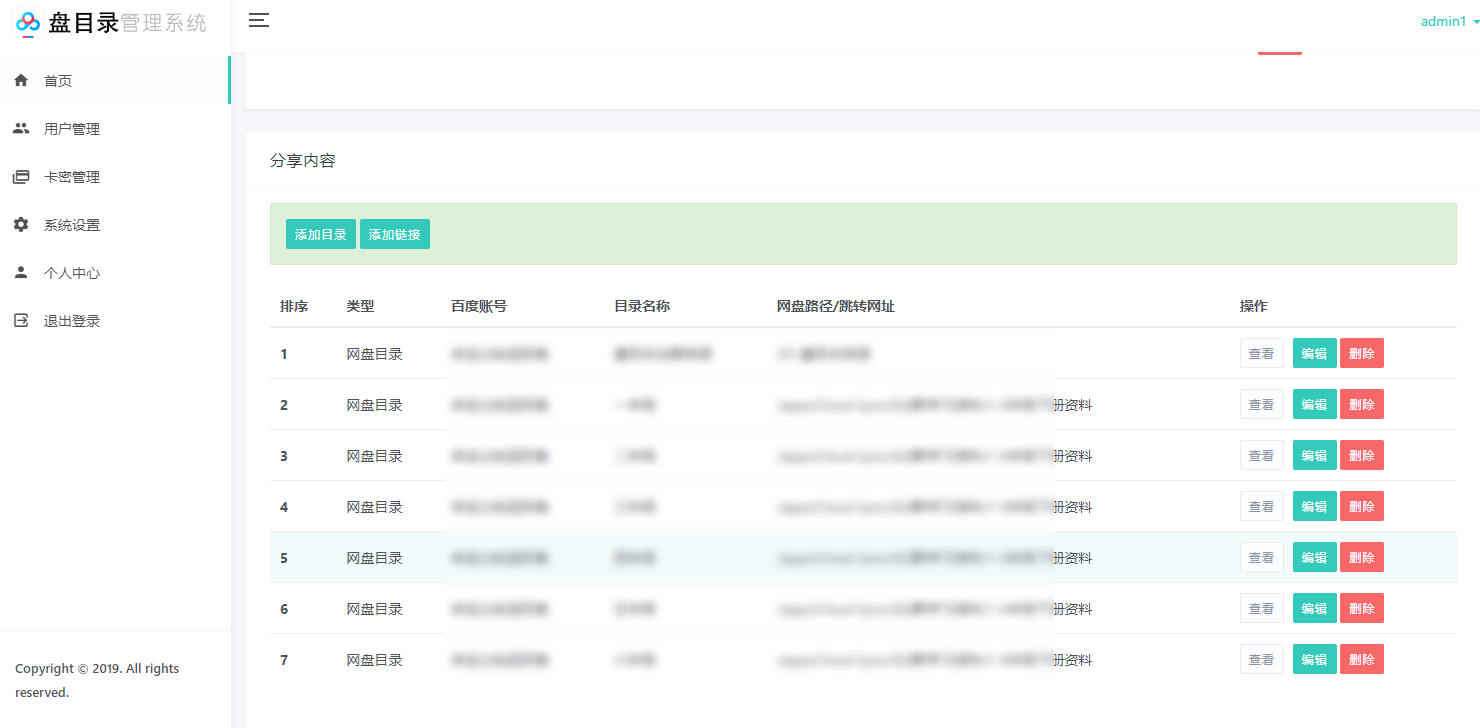The width and height of the screenshot is (1480, 728).
Task: Open 系统设置 in the sidebar
Action: coord(115,225)
